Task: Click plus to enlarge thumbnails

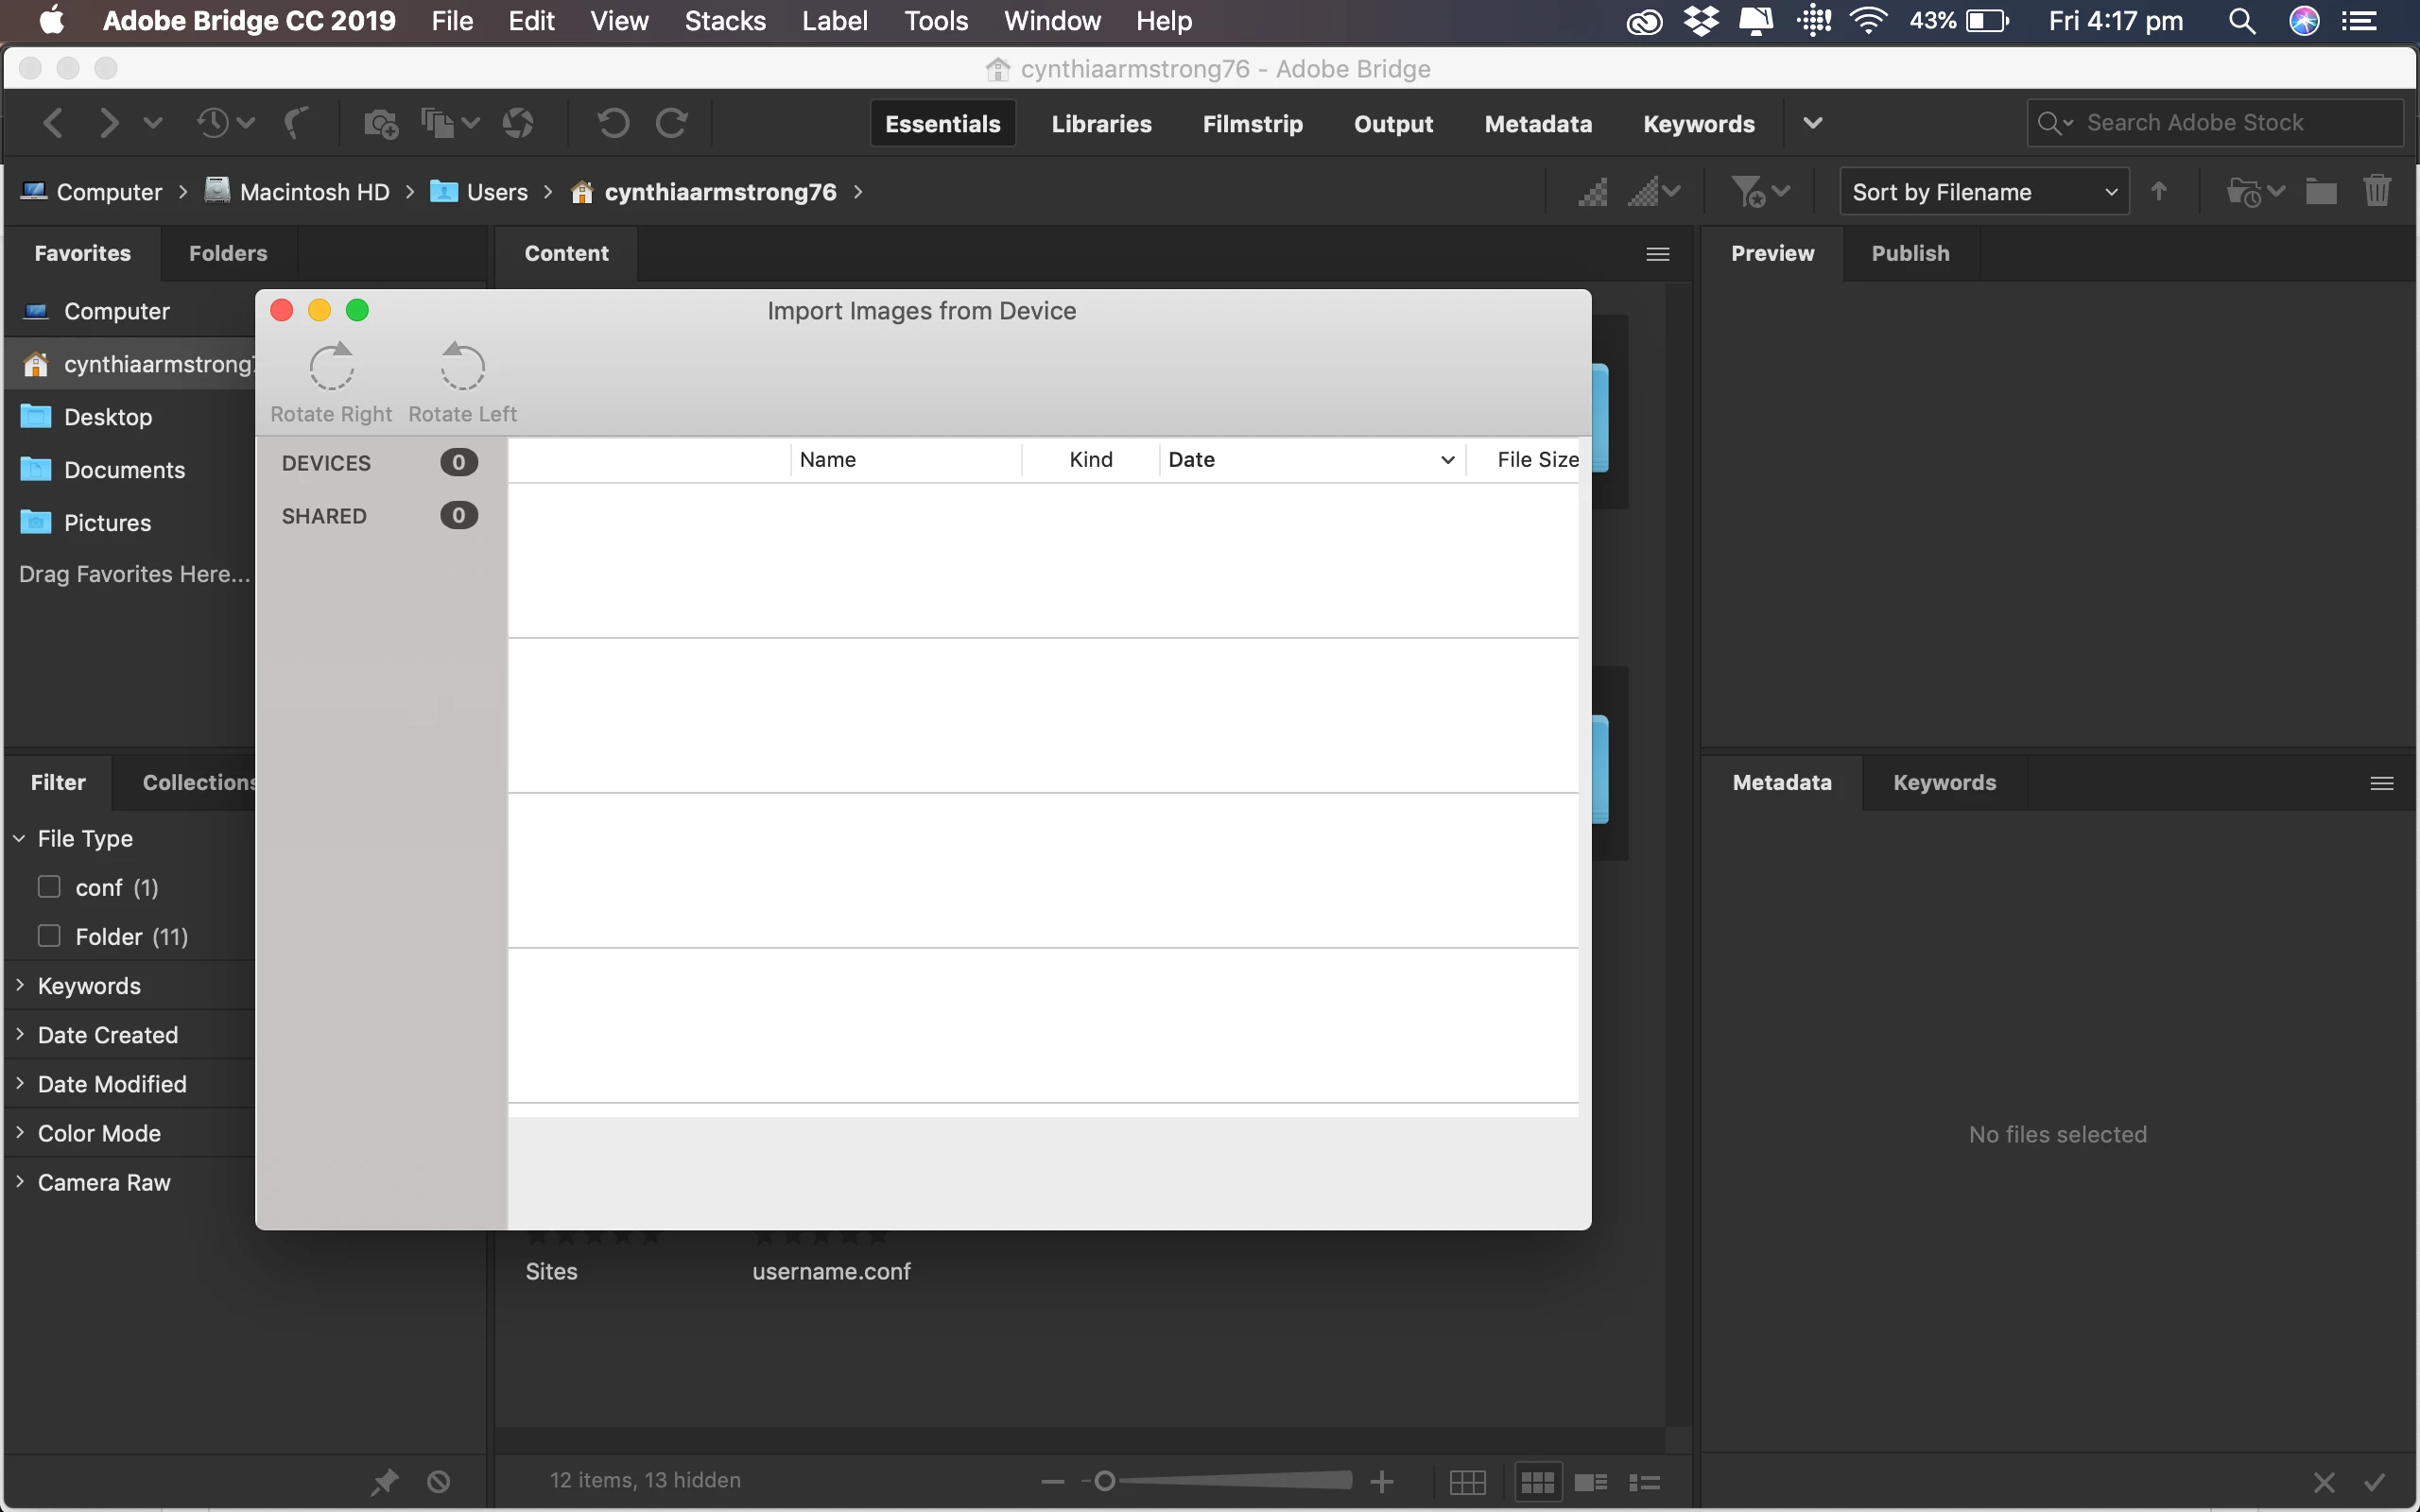Action: 1382,1481
